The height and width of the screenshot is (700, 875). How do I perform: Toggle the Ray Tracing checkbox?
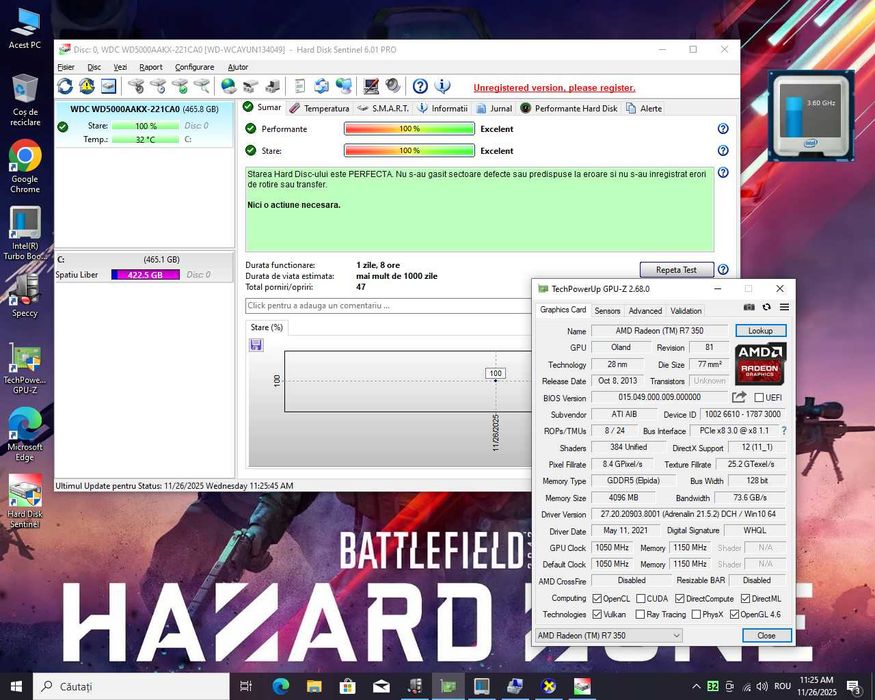point(641,614)
